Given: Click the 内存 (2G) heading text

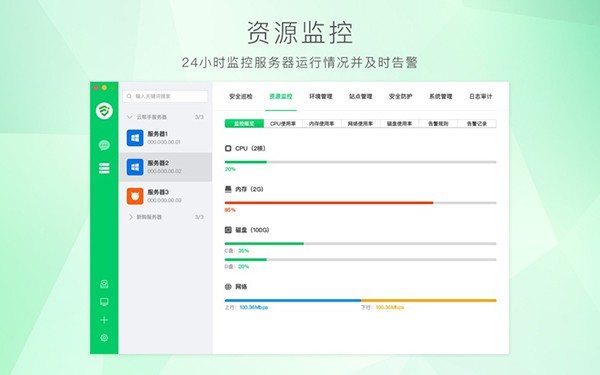Looking at the screenshot, I should [x=249, y=189].
